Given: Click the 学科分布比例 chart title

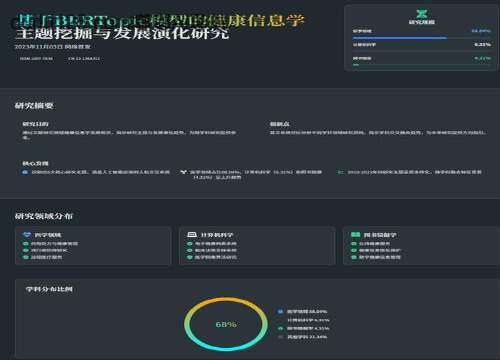Looking at the screenshot, I should click(x=49, y=289).
